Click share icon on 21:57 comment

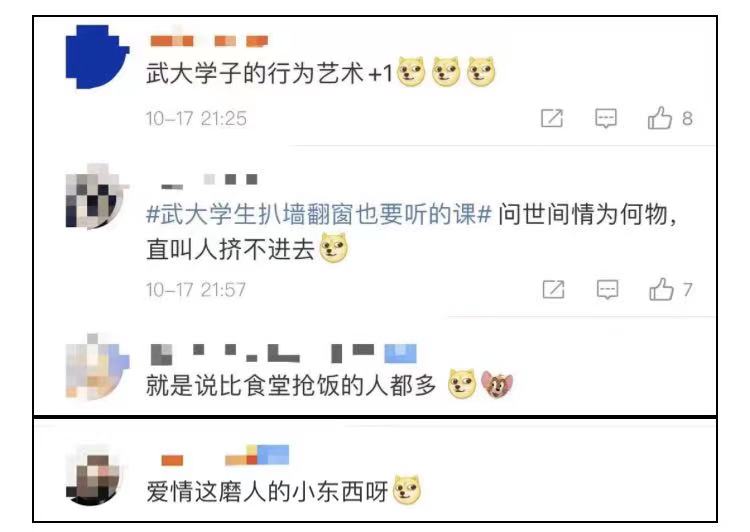point(553,289)
